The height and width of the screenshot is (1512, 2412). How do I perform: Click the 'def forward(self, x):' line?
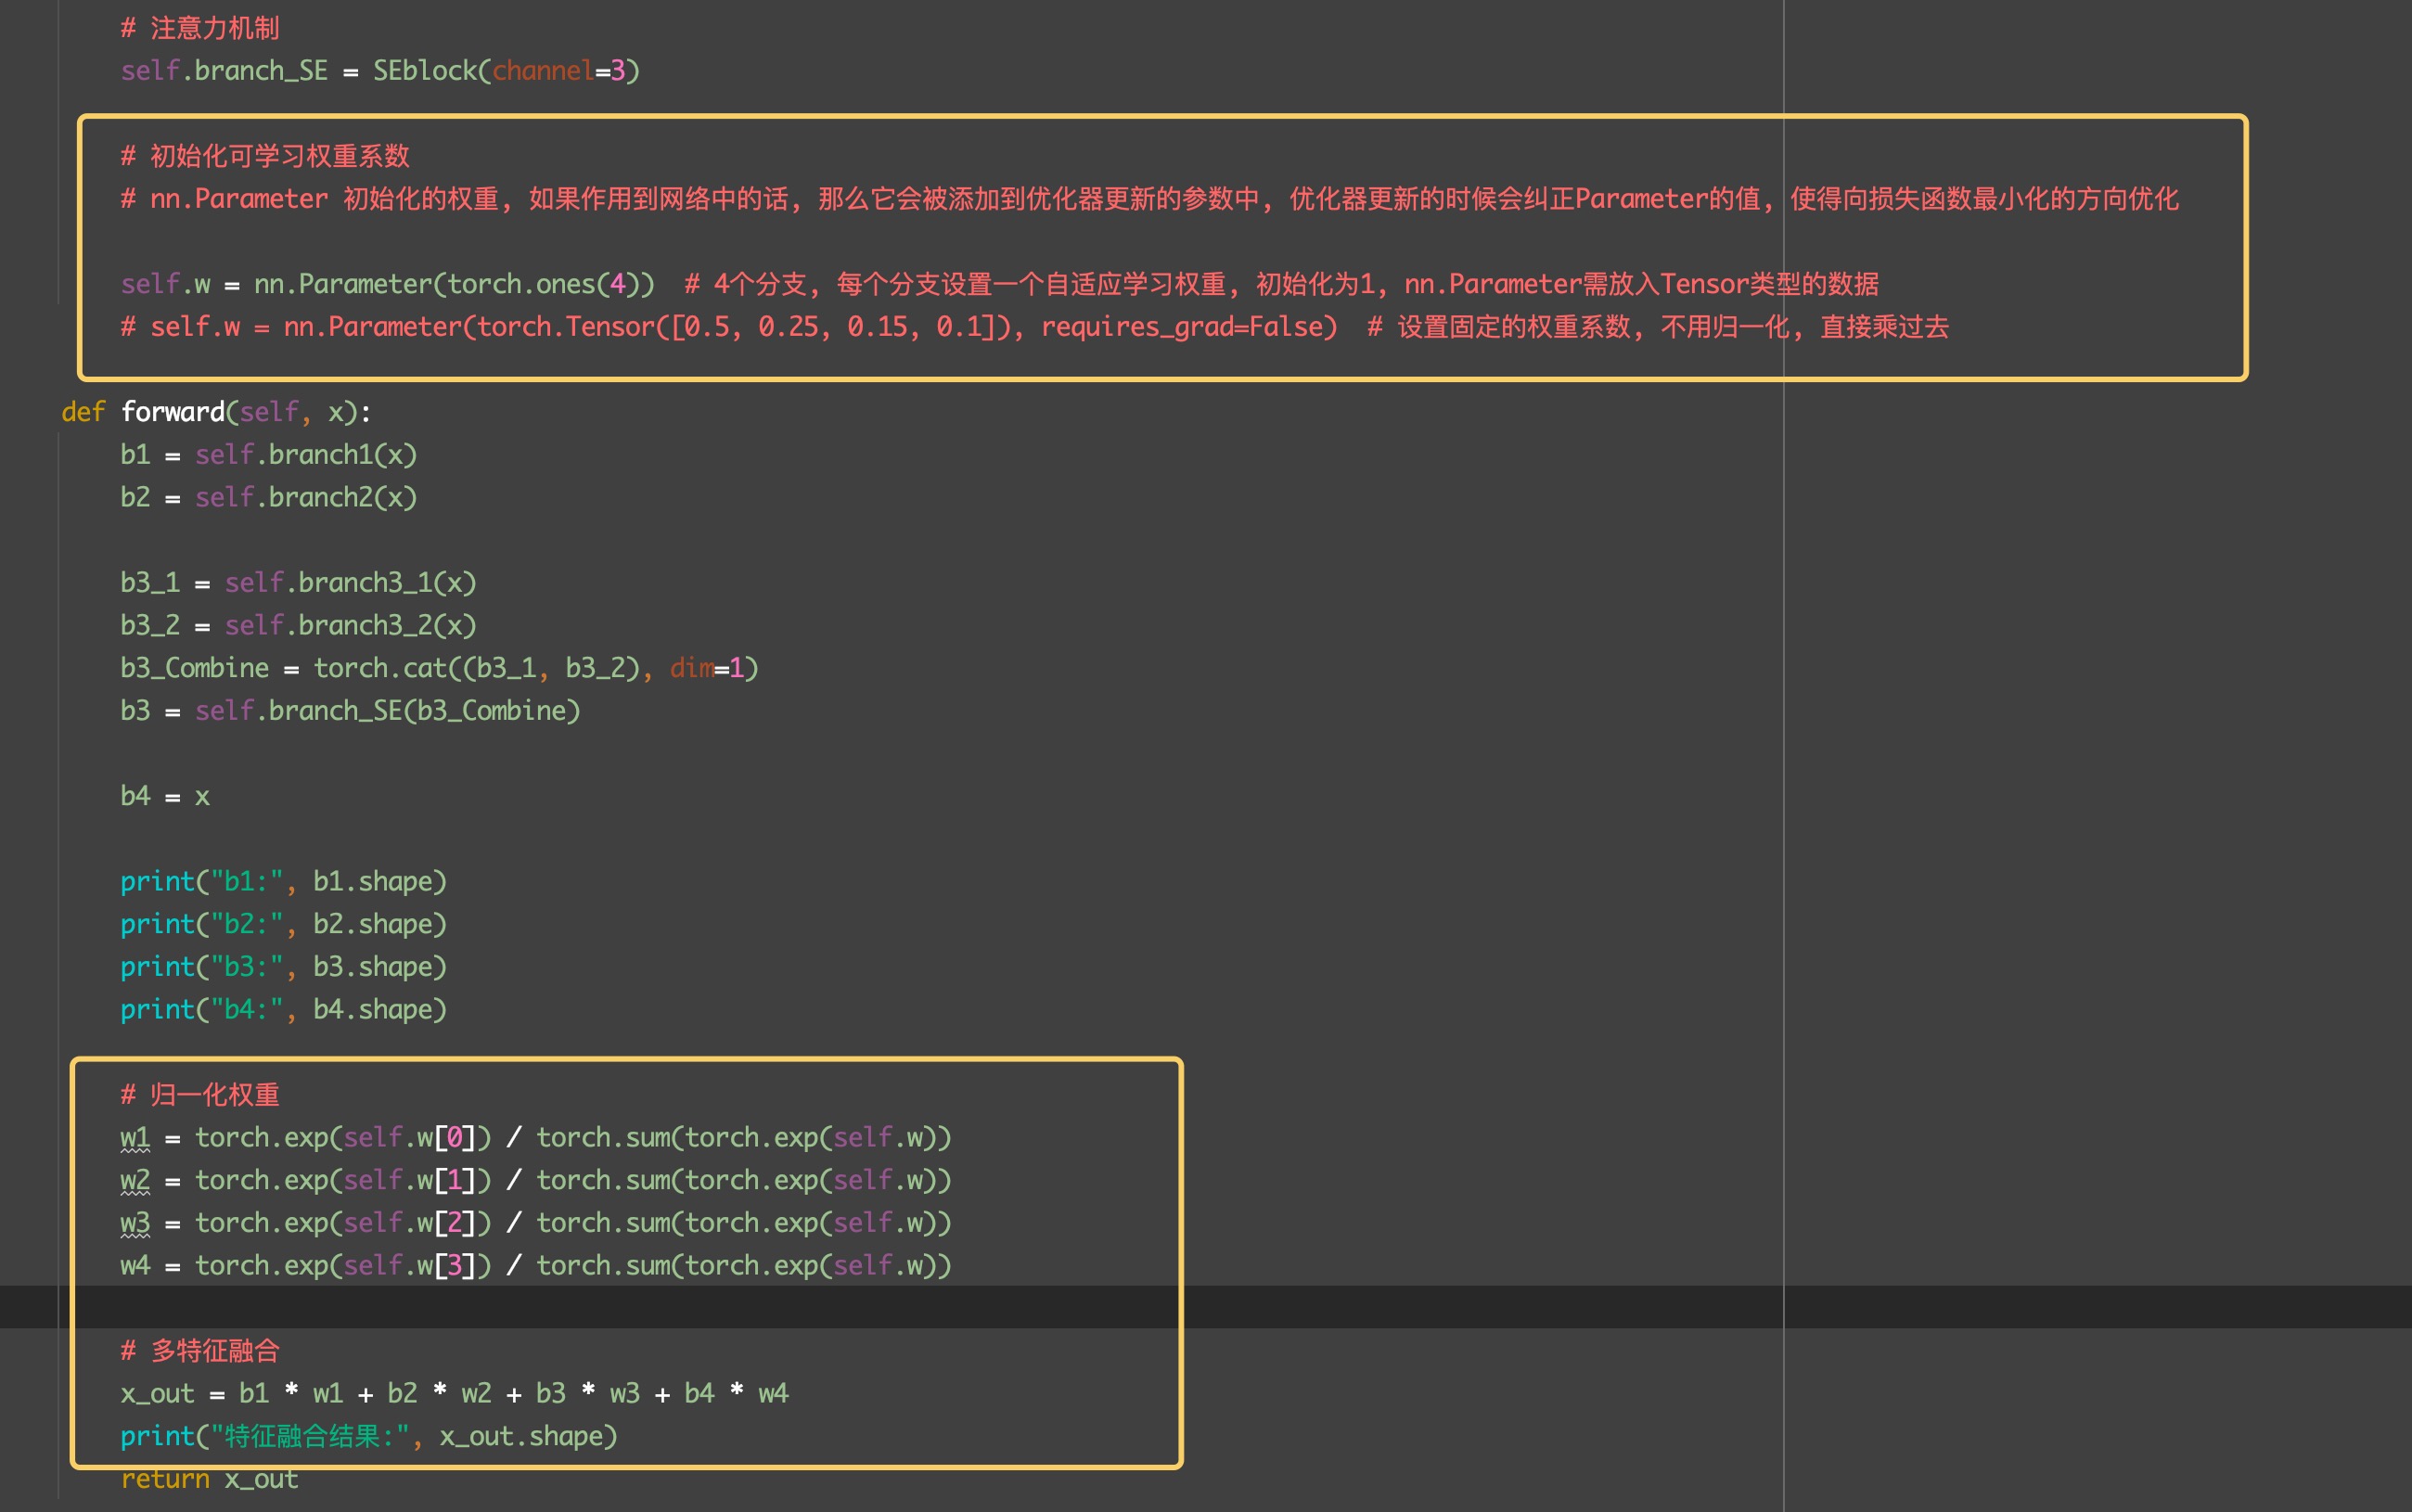[x=216, y=412]
